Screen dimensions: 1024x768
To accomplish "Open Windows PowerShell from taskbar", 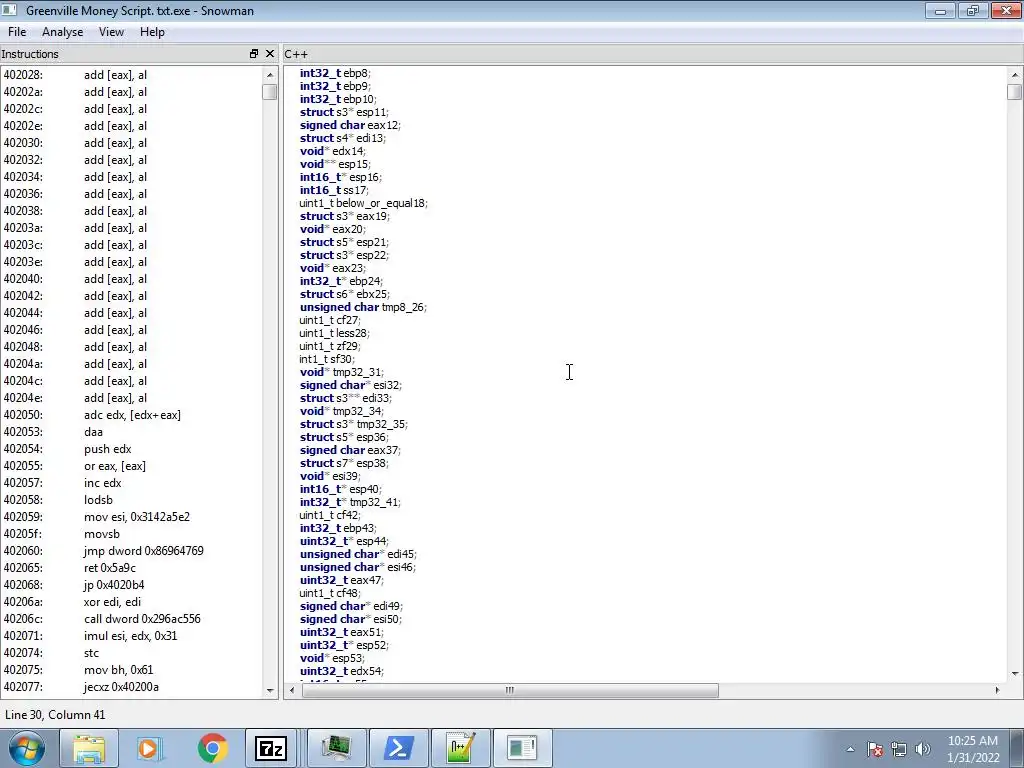I will coord(398,748).
